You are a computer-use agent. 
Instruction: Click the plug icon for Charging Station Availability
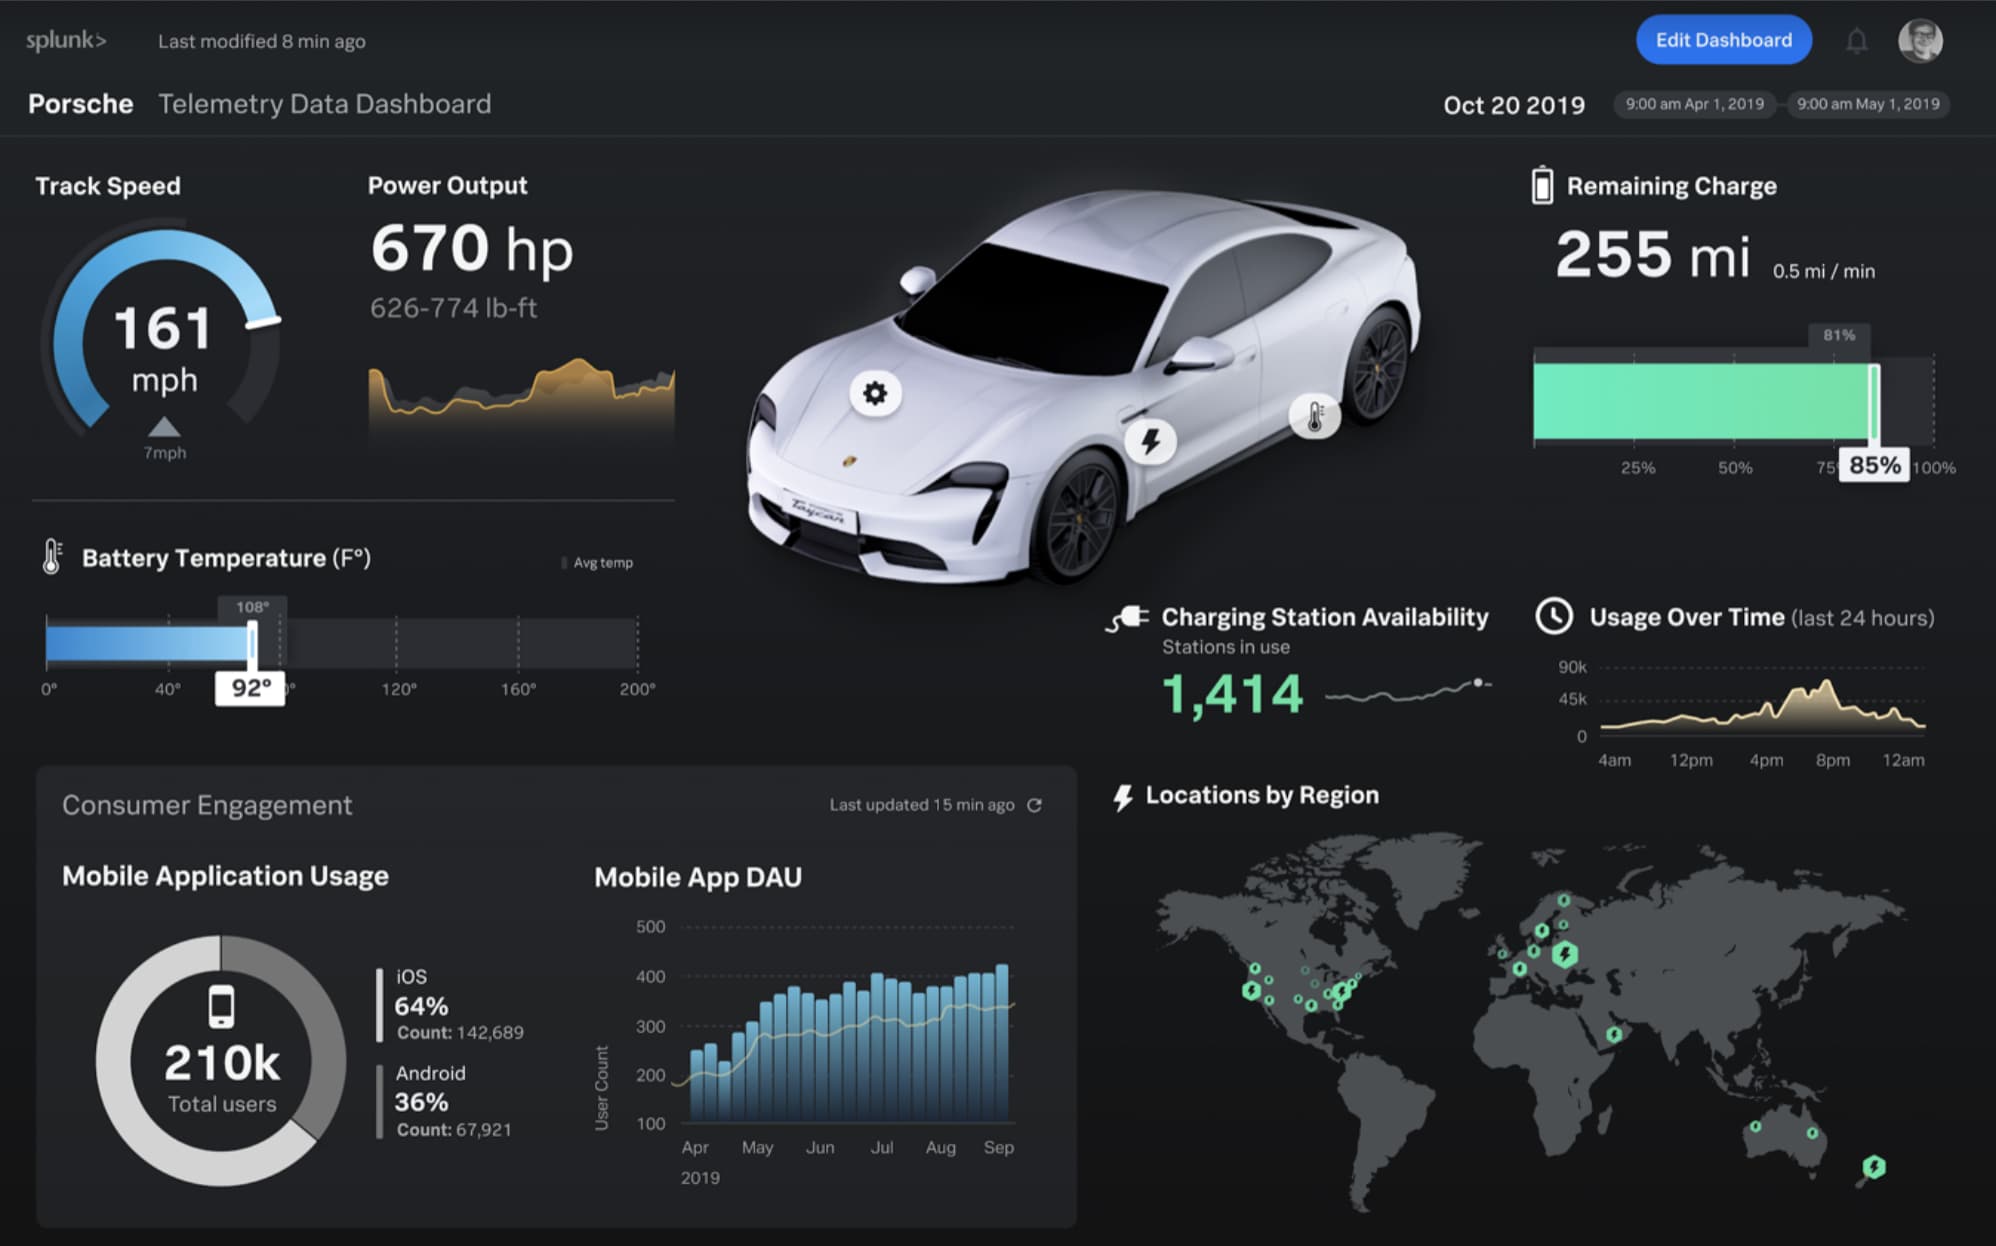pyautogui.click(x=1127, y=618)
